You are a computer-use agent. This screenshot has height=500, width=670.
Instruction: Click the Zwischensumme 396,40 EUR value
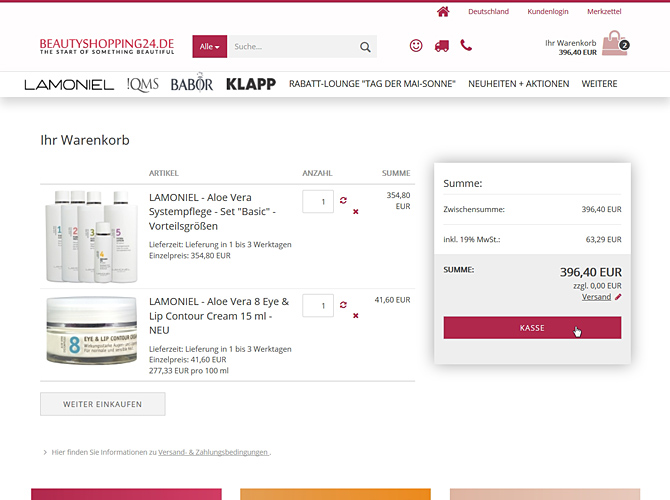pyautogui.click(x=602, y=209)
